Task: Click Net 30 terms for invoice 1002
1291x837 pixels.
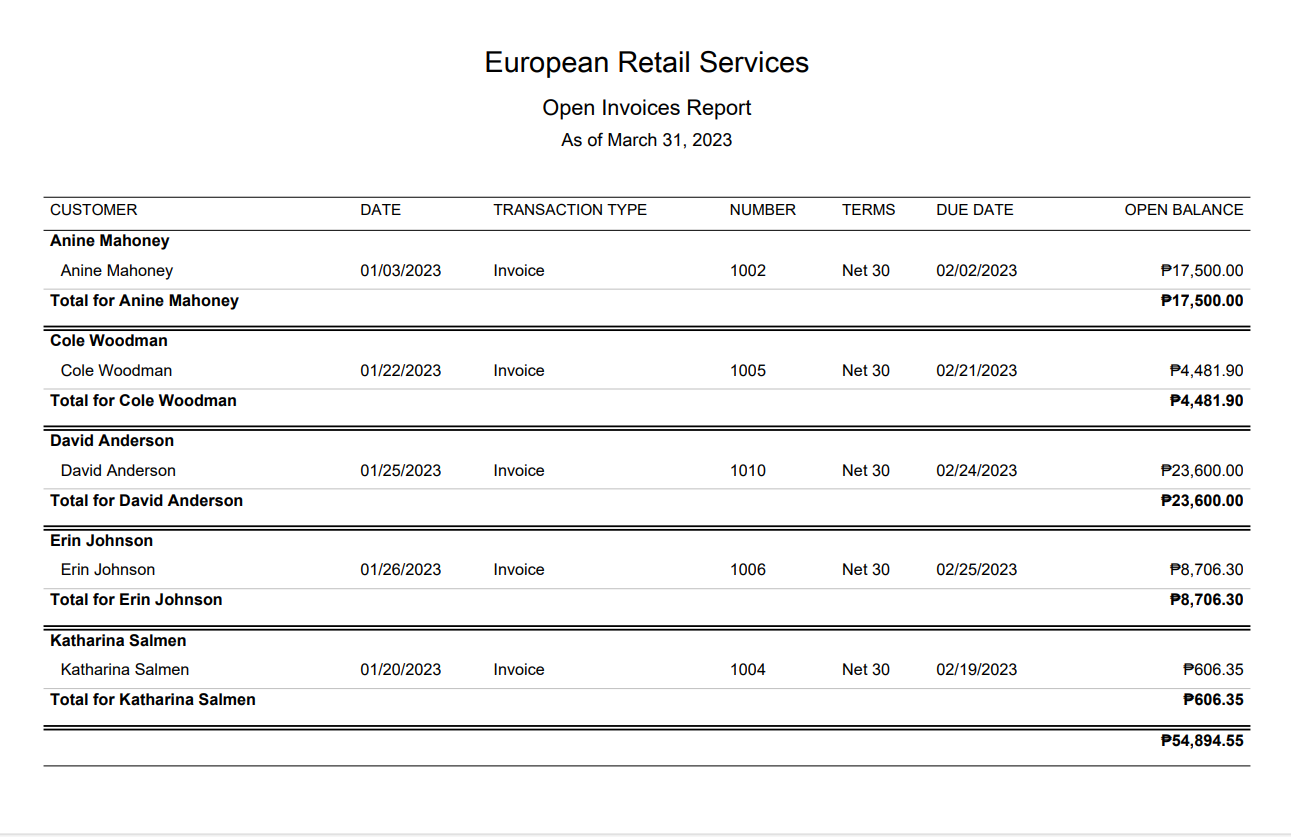Action: coord(866,271)
